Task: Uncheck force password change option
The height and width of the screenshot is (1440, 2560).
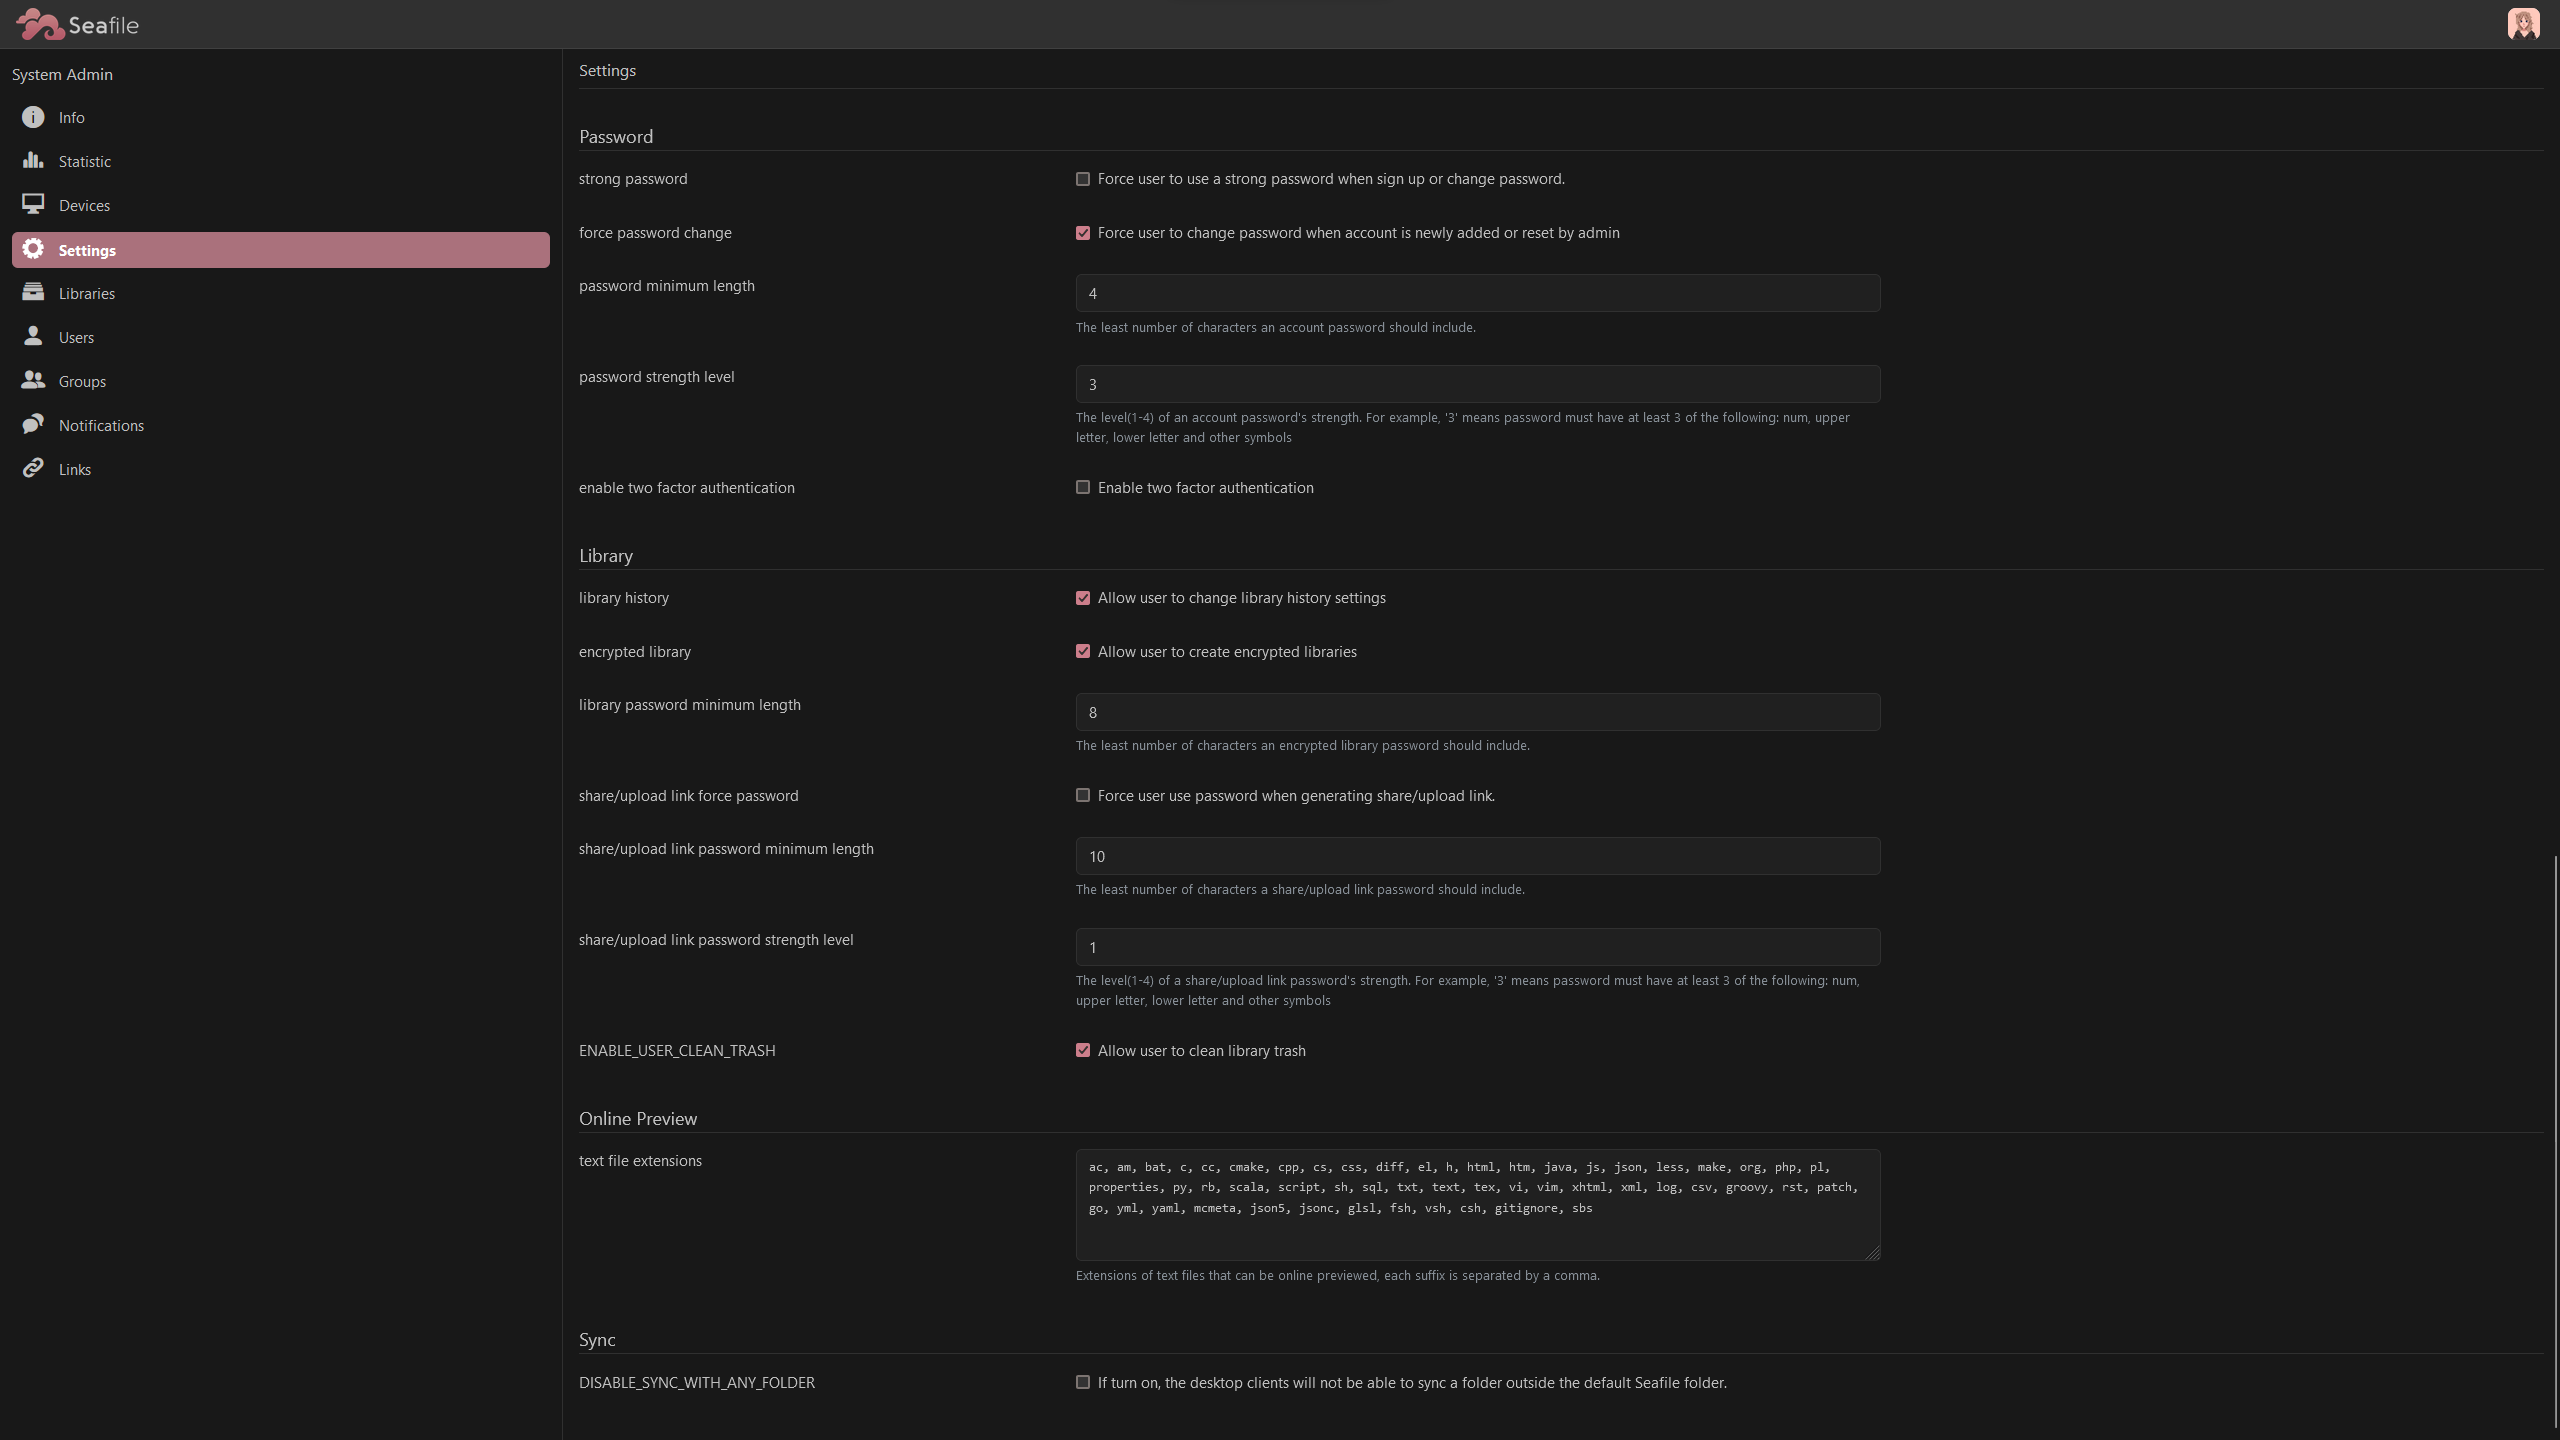Action: pyautogui.click(x=1083, y=233)
